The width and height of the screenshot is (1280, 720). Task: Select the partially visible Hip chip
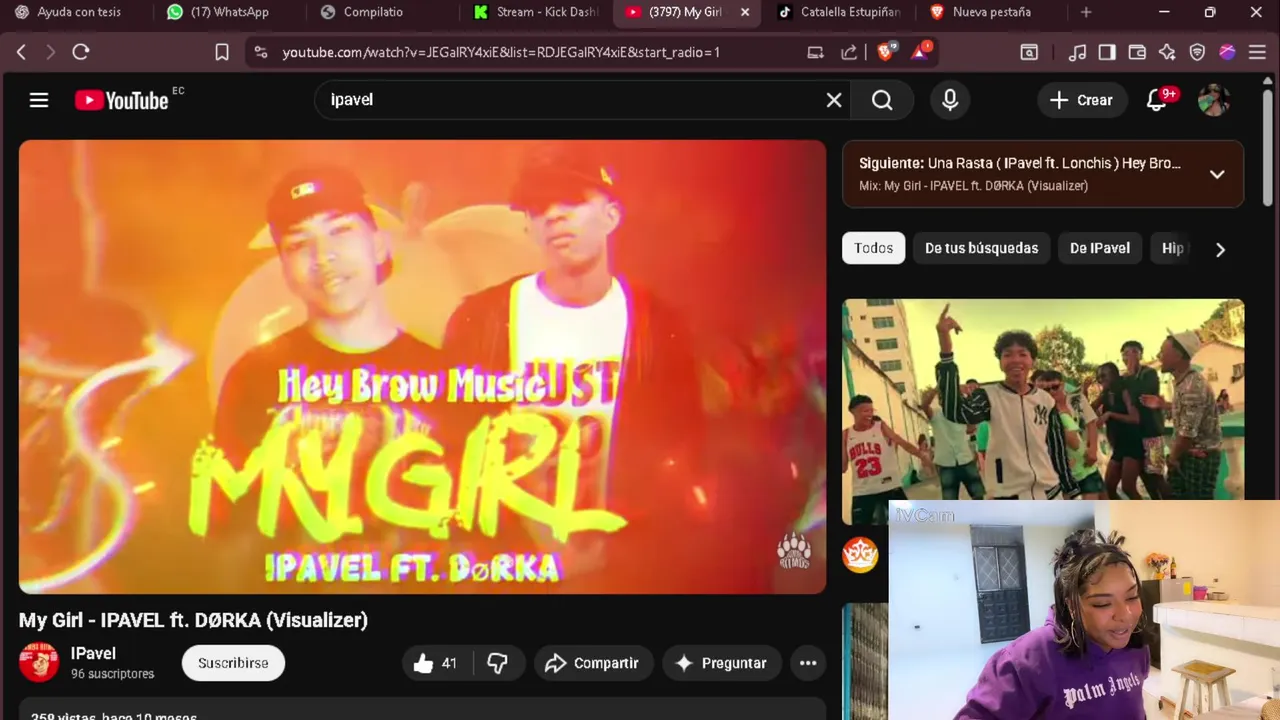(1173, 248)
